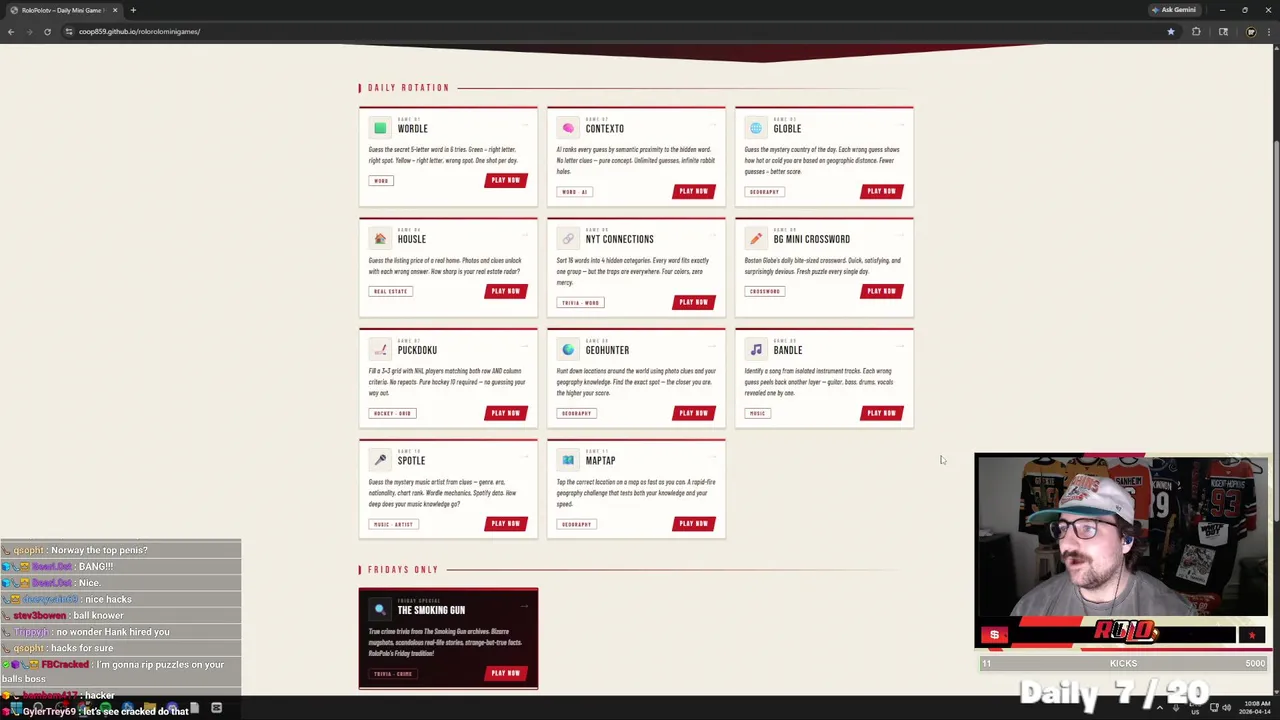Screen dimensions: 1280x720
Task: Open a new browser tab
Action: coord(133,10)
